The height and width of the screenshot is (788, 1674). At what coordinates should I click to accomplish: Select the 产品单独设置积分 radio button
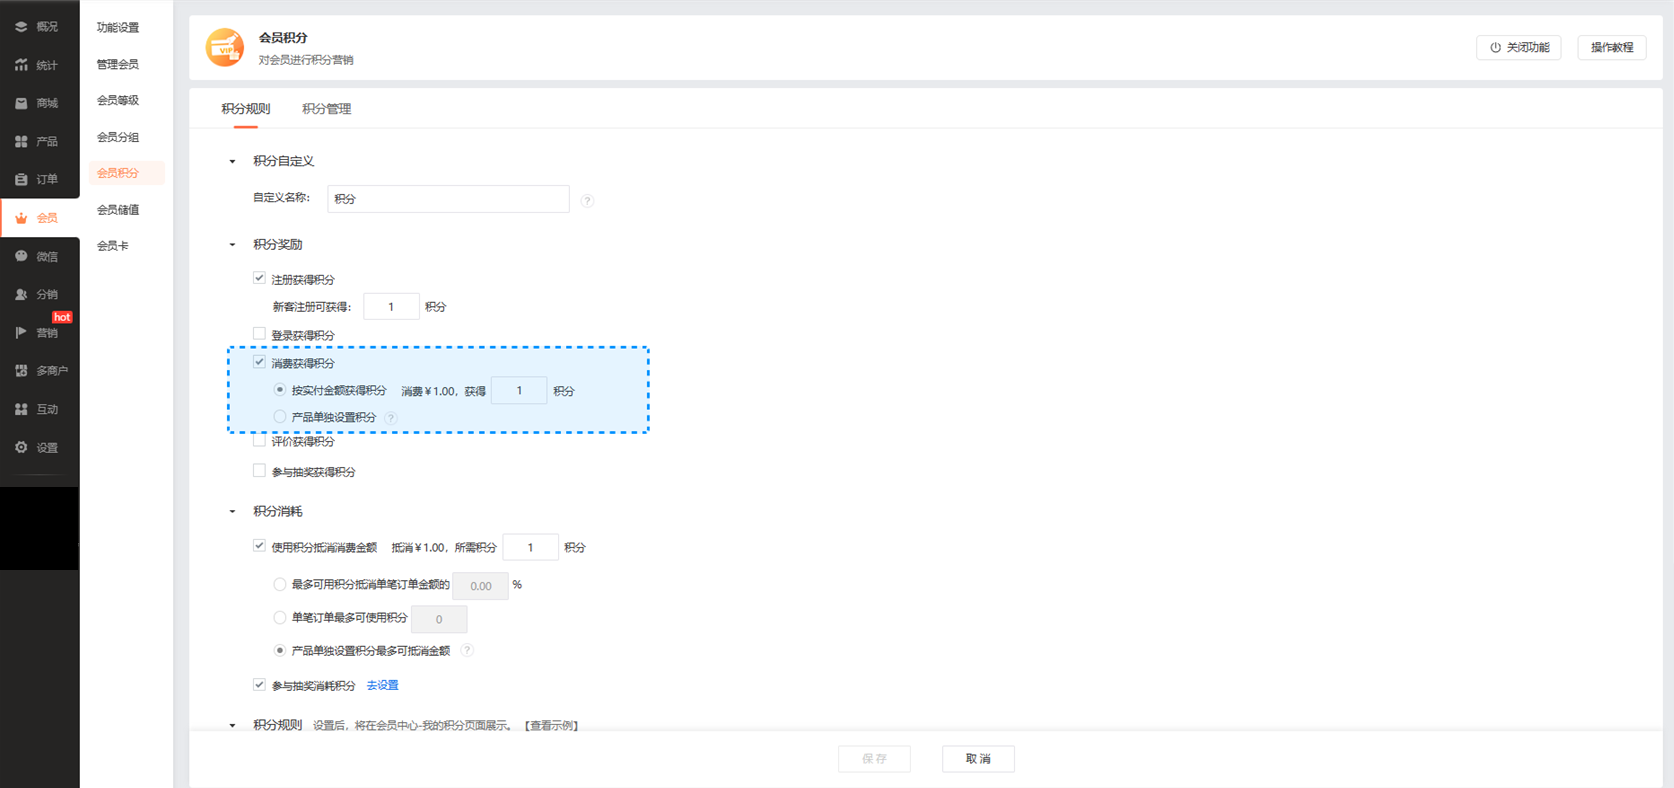[x=280, y=417]
